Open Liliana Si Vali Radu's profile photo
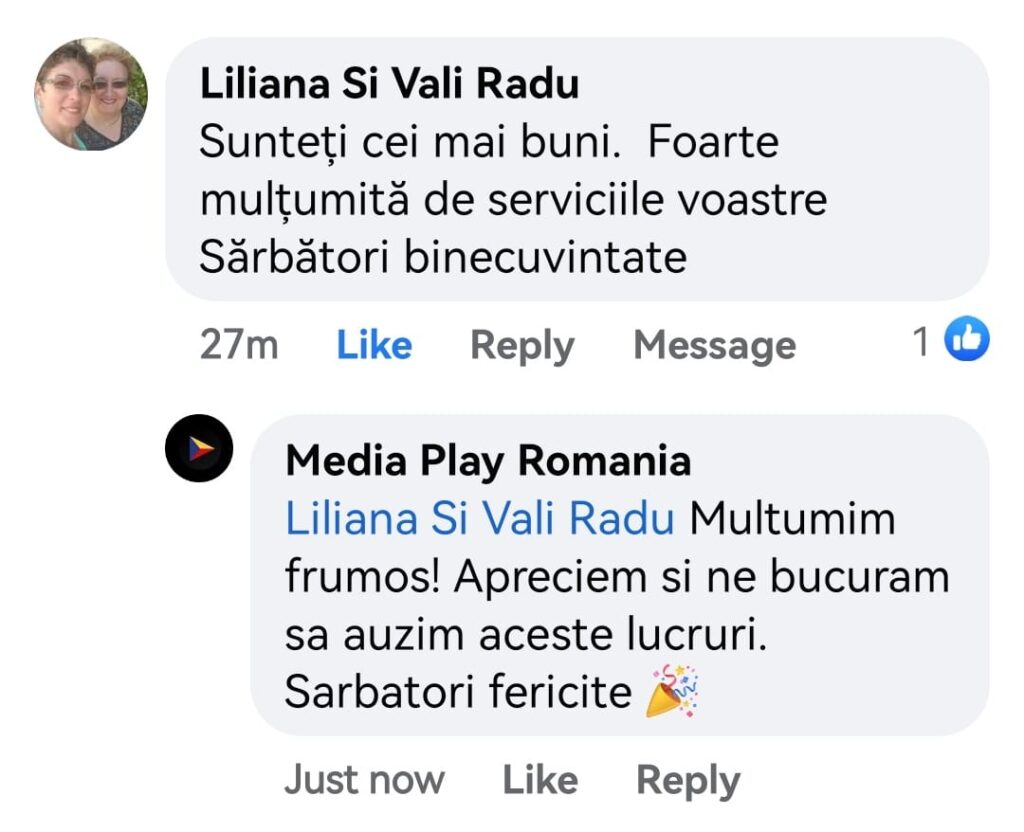 (x=91, y=95)
